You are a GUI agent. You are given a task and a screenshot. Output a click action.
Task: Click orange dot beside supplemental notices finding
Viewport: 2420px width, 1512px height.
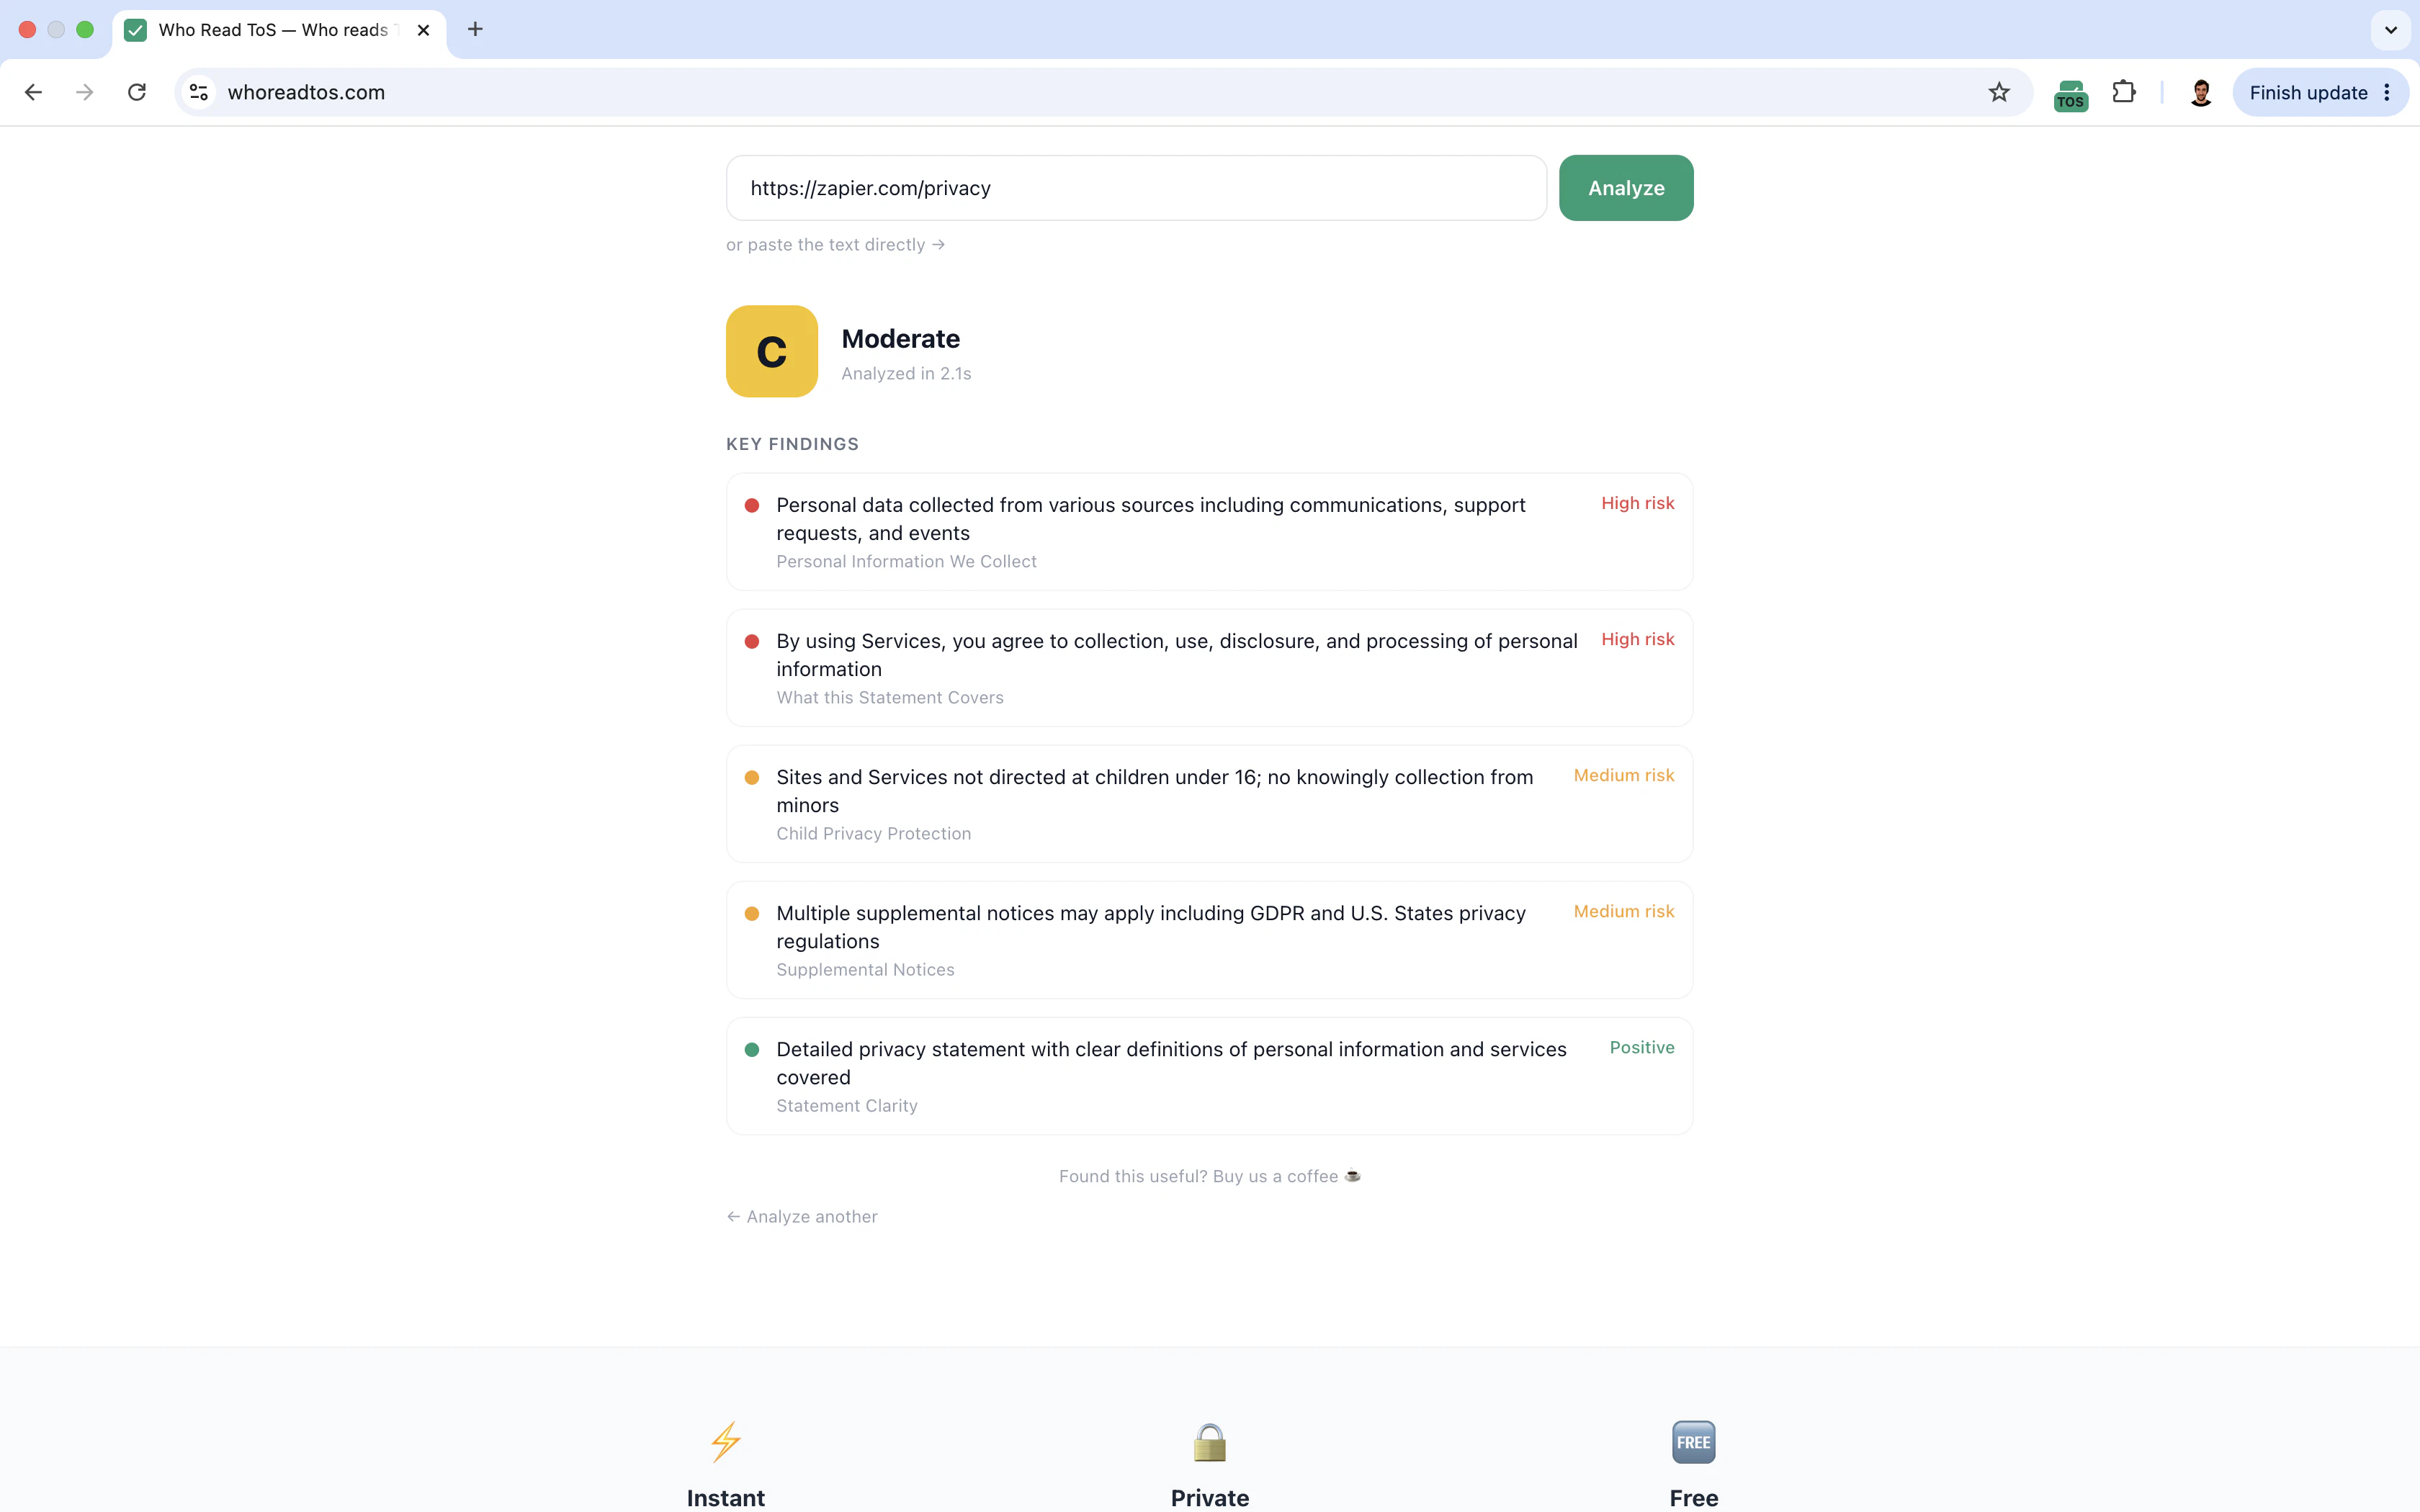tap(752, 913)
